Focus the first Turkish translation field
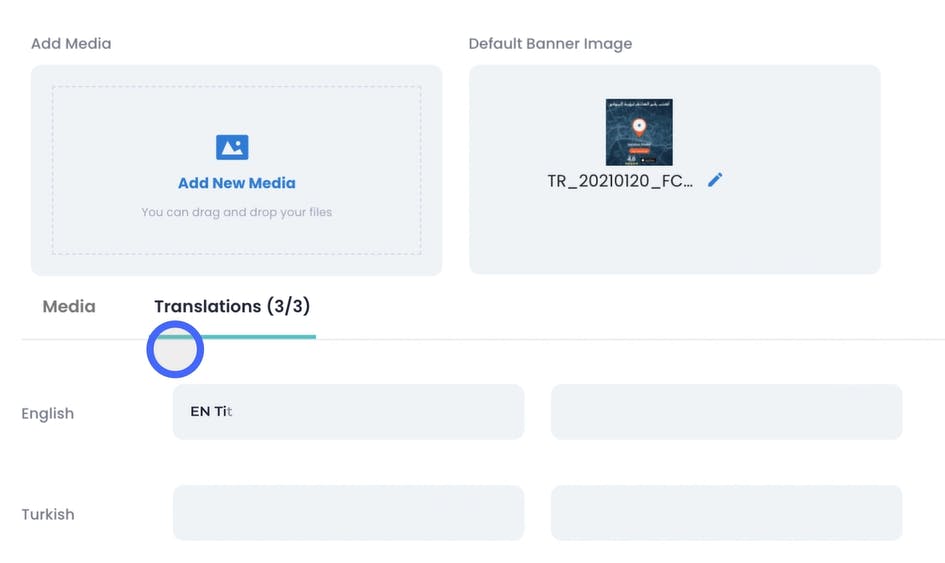Screen dimensions: 945x563 348,513
